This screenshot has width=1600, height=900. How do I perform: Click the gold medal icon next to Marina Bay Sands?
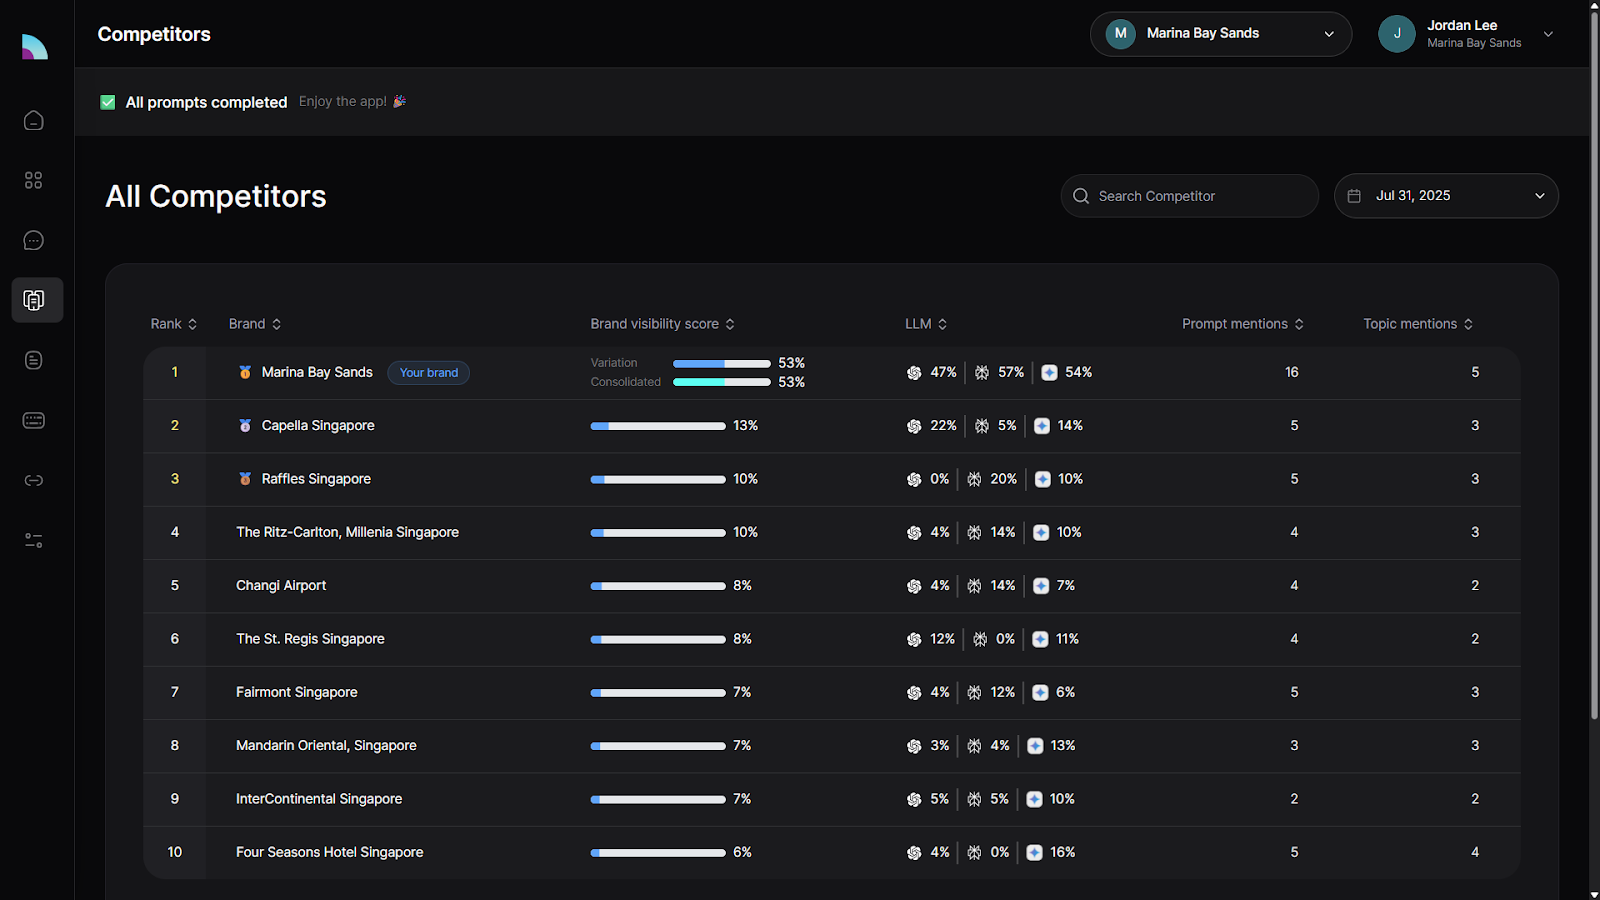pos(245,372)
